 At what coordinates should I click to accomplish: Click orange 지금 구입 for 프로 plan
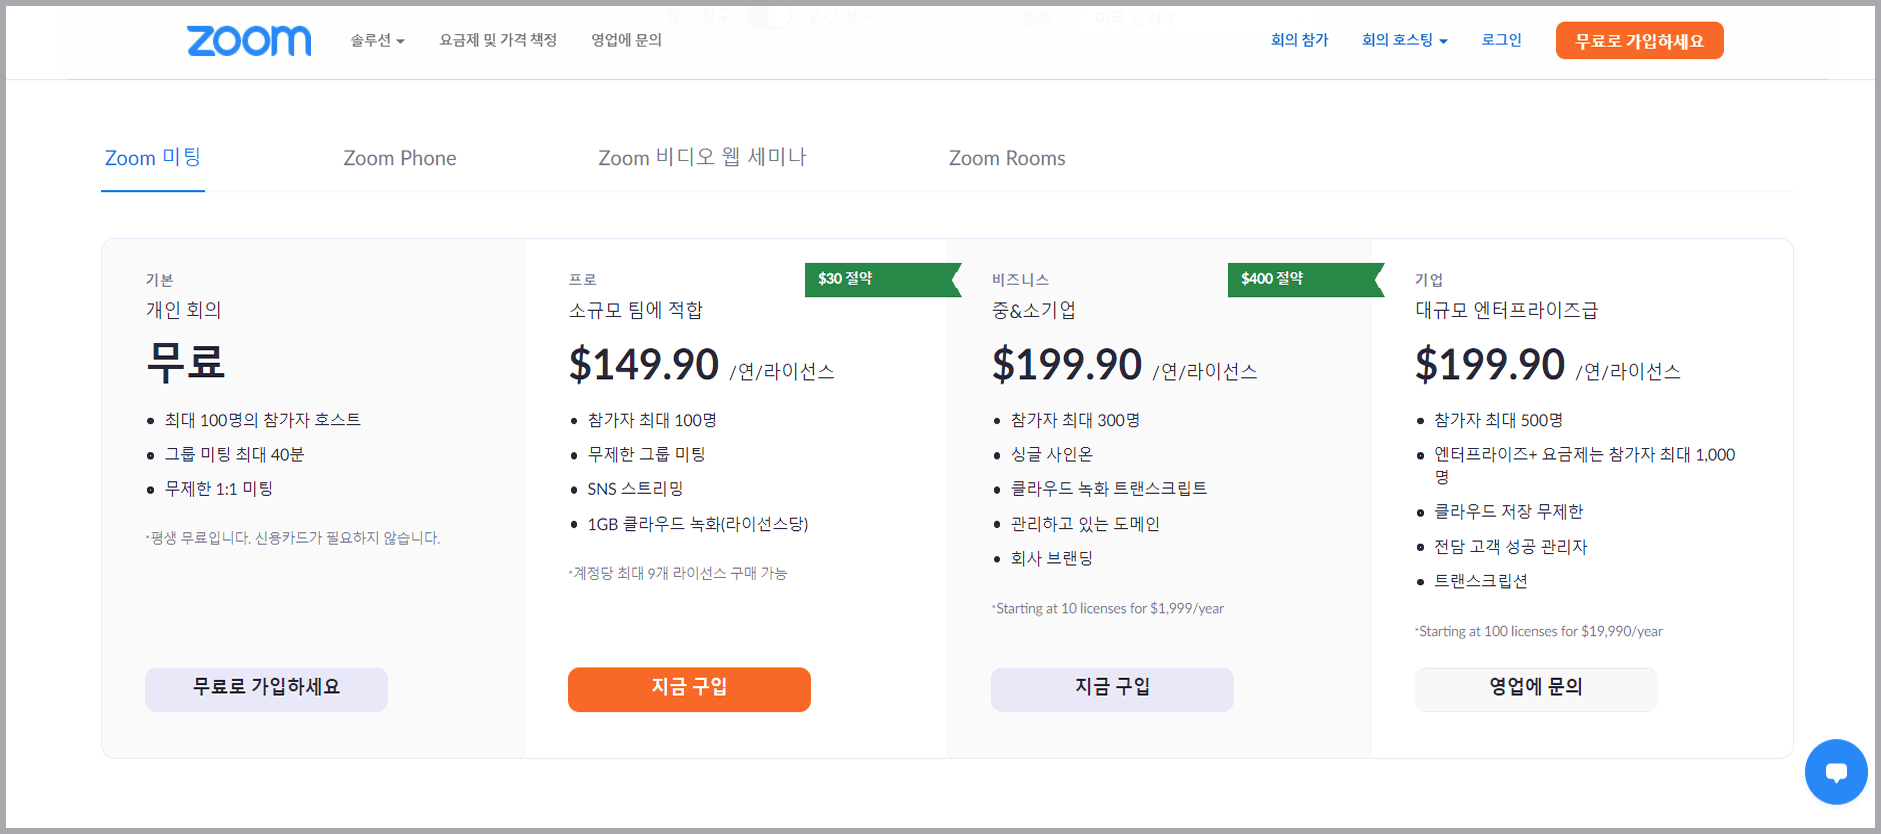click(x=689, y=689)
